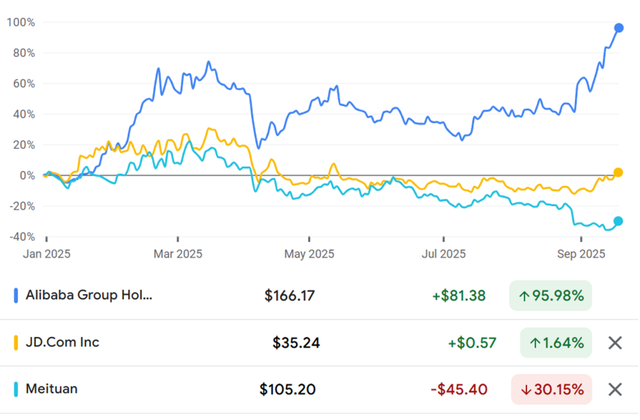Viewport: 640px width, 420px height.
Task: Click the May 2025 axis label
Action: tap(308, 254)
